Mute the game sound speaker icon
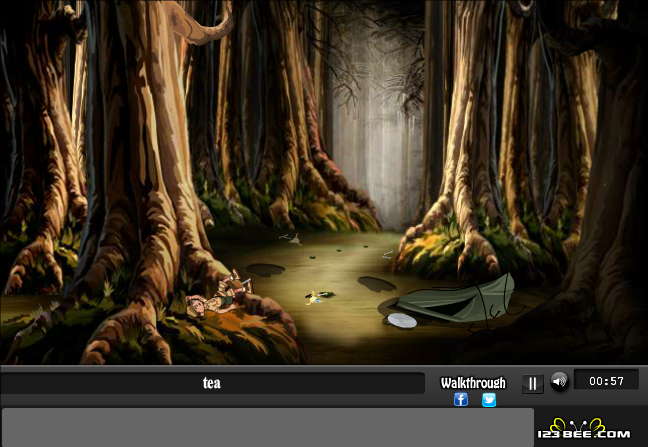Screen dimensions: 648x447 559,381
